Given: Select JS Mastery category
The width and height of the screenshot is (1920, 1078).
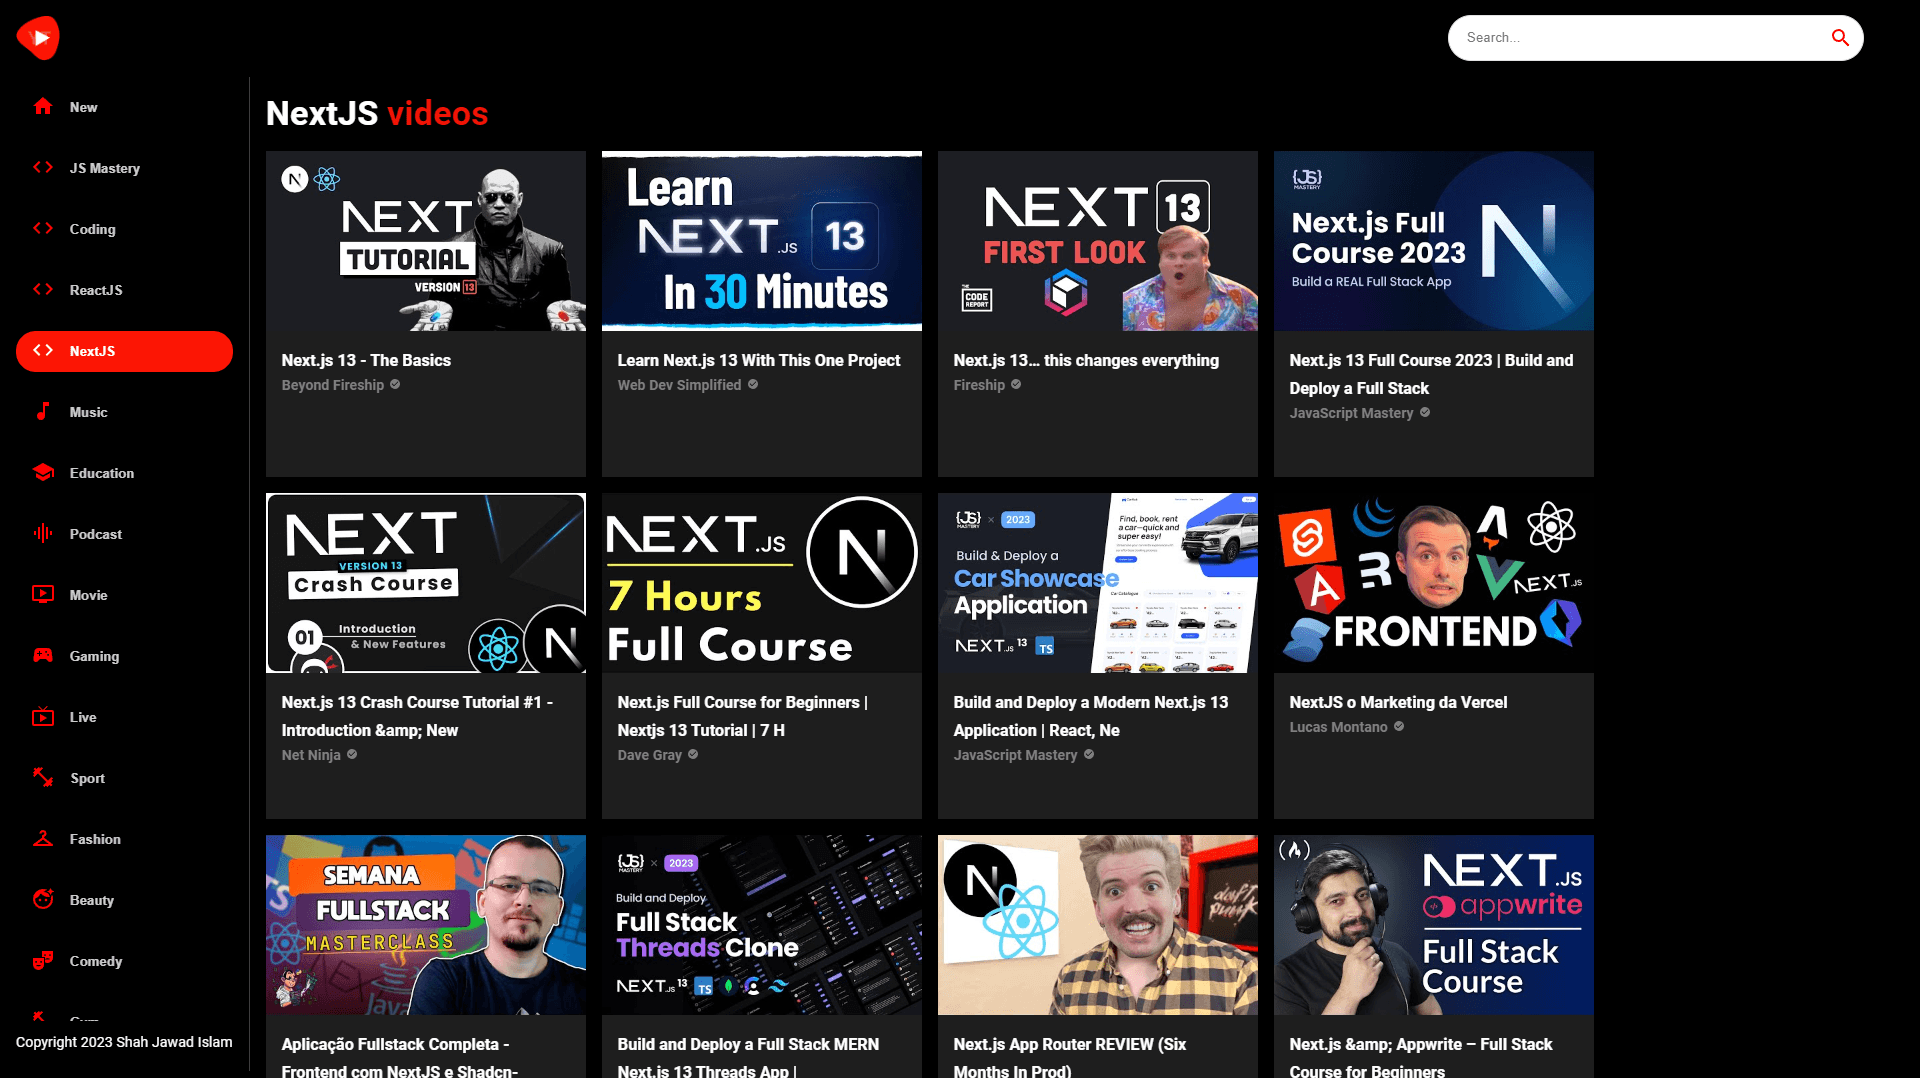Looking at the screenshot, I should [124, 168].
